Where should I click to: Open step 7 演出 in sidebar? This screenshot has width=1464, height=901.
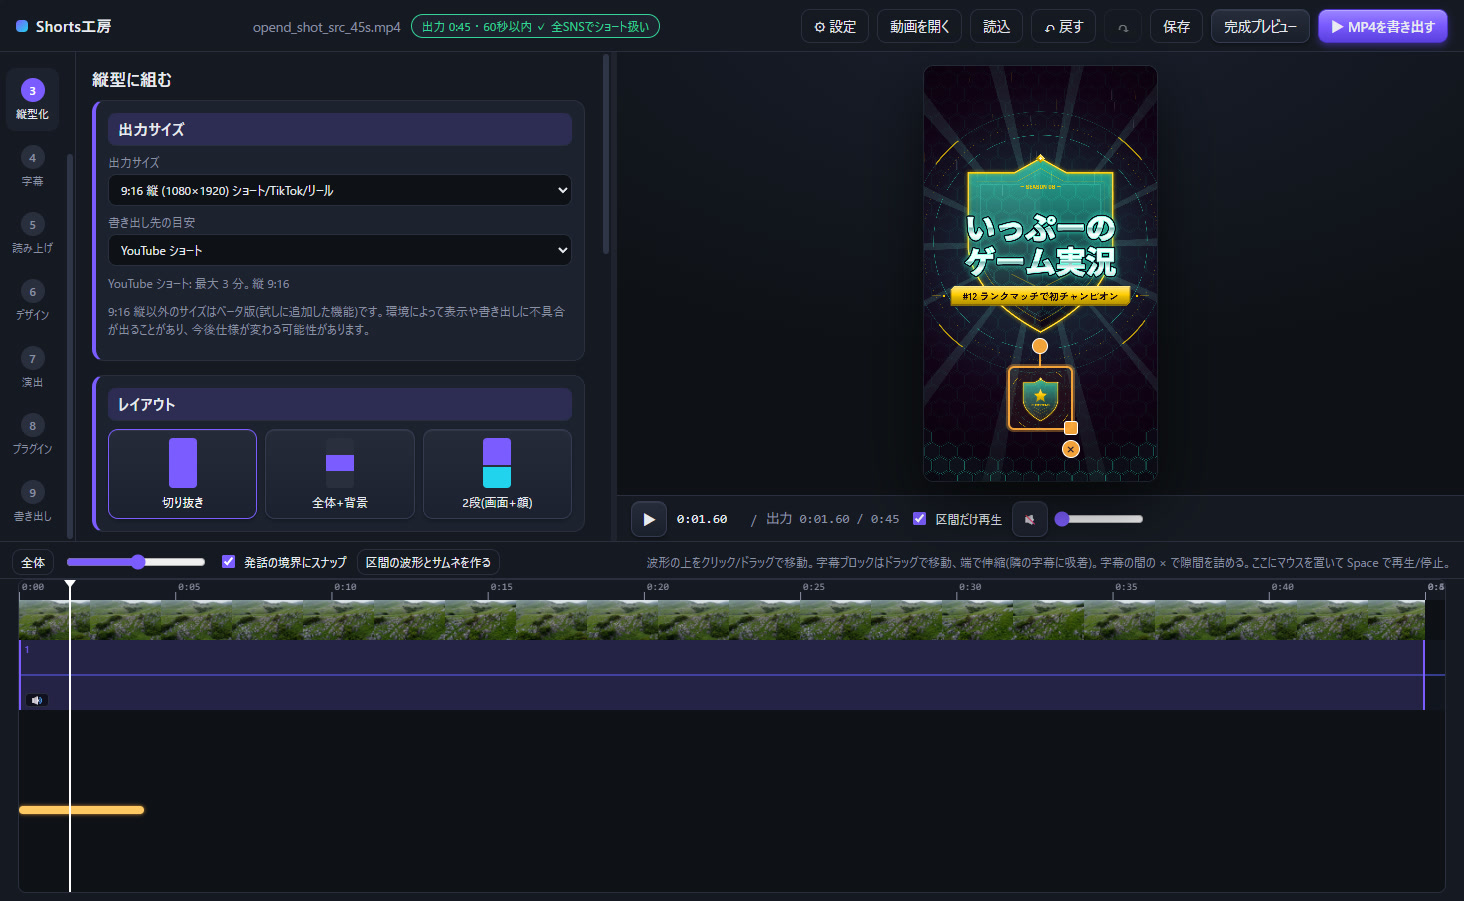tap(32, 368)
